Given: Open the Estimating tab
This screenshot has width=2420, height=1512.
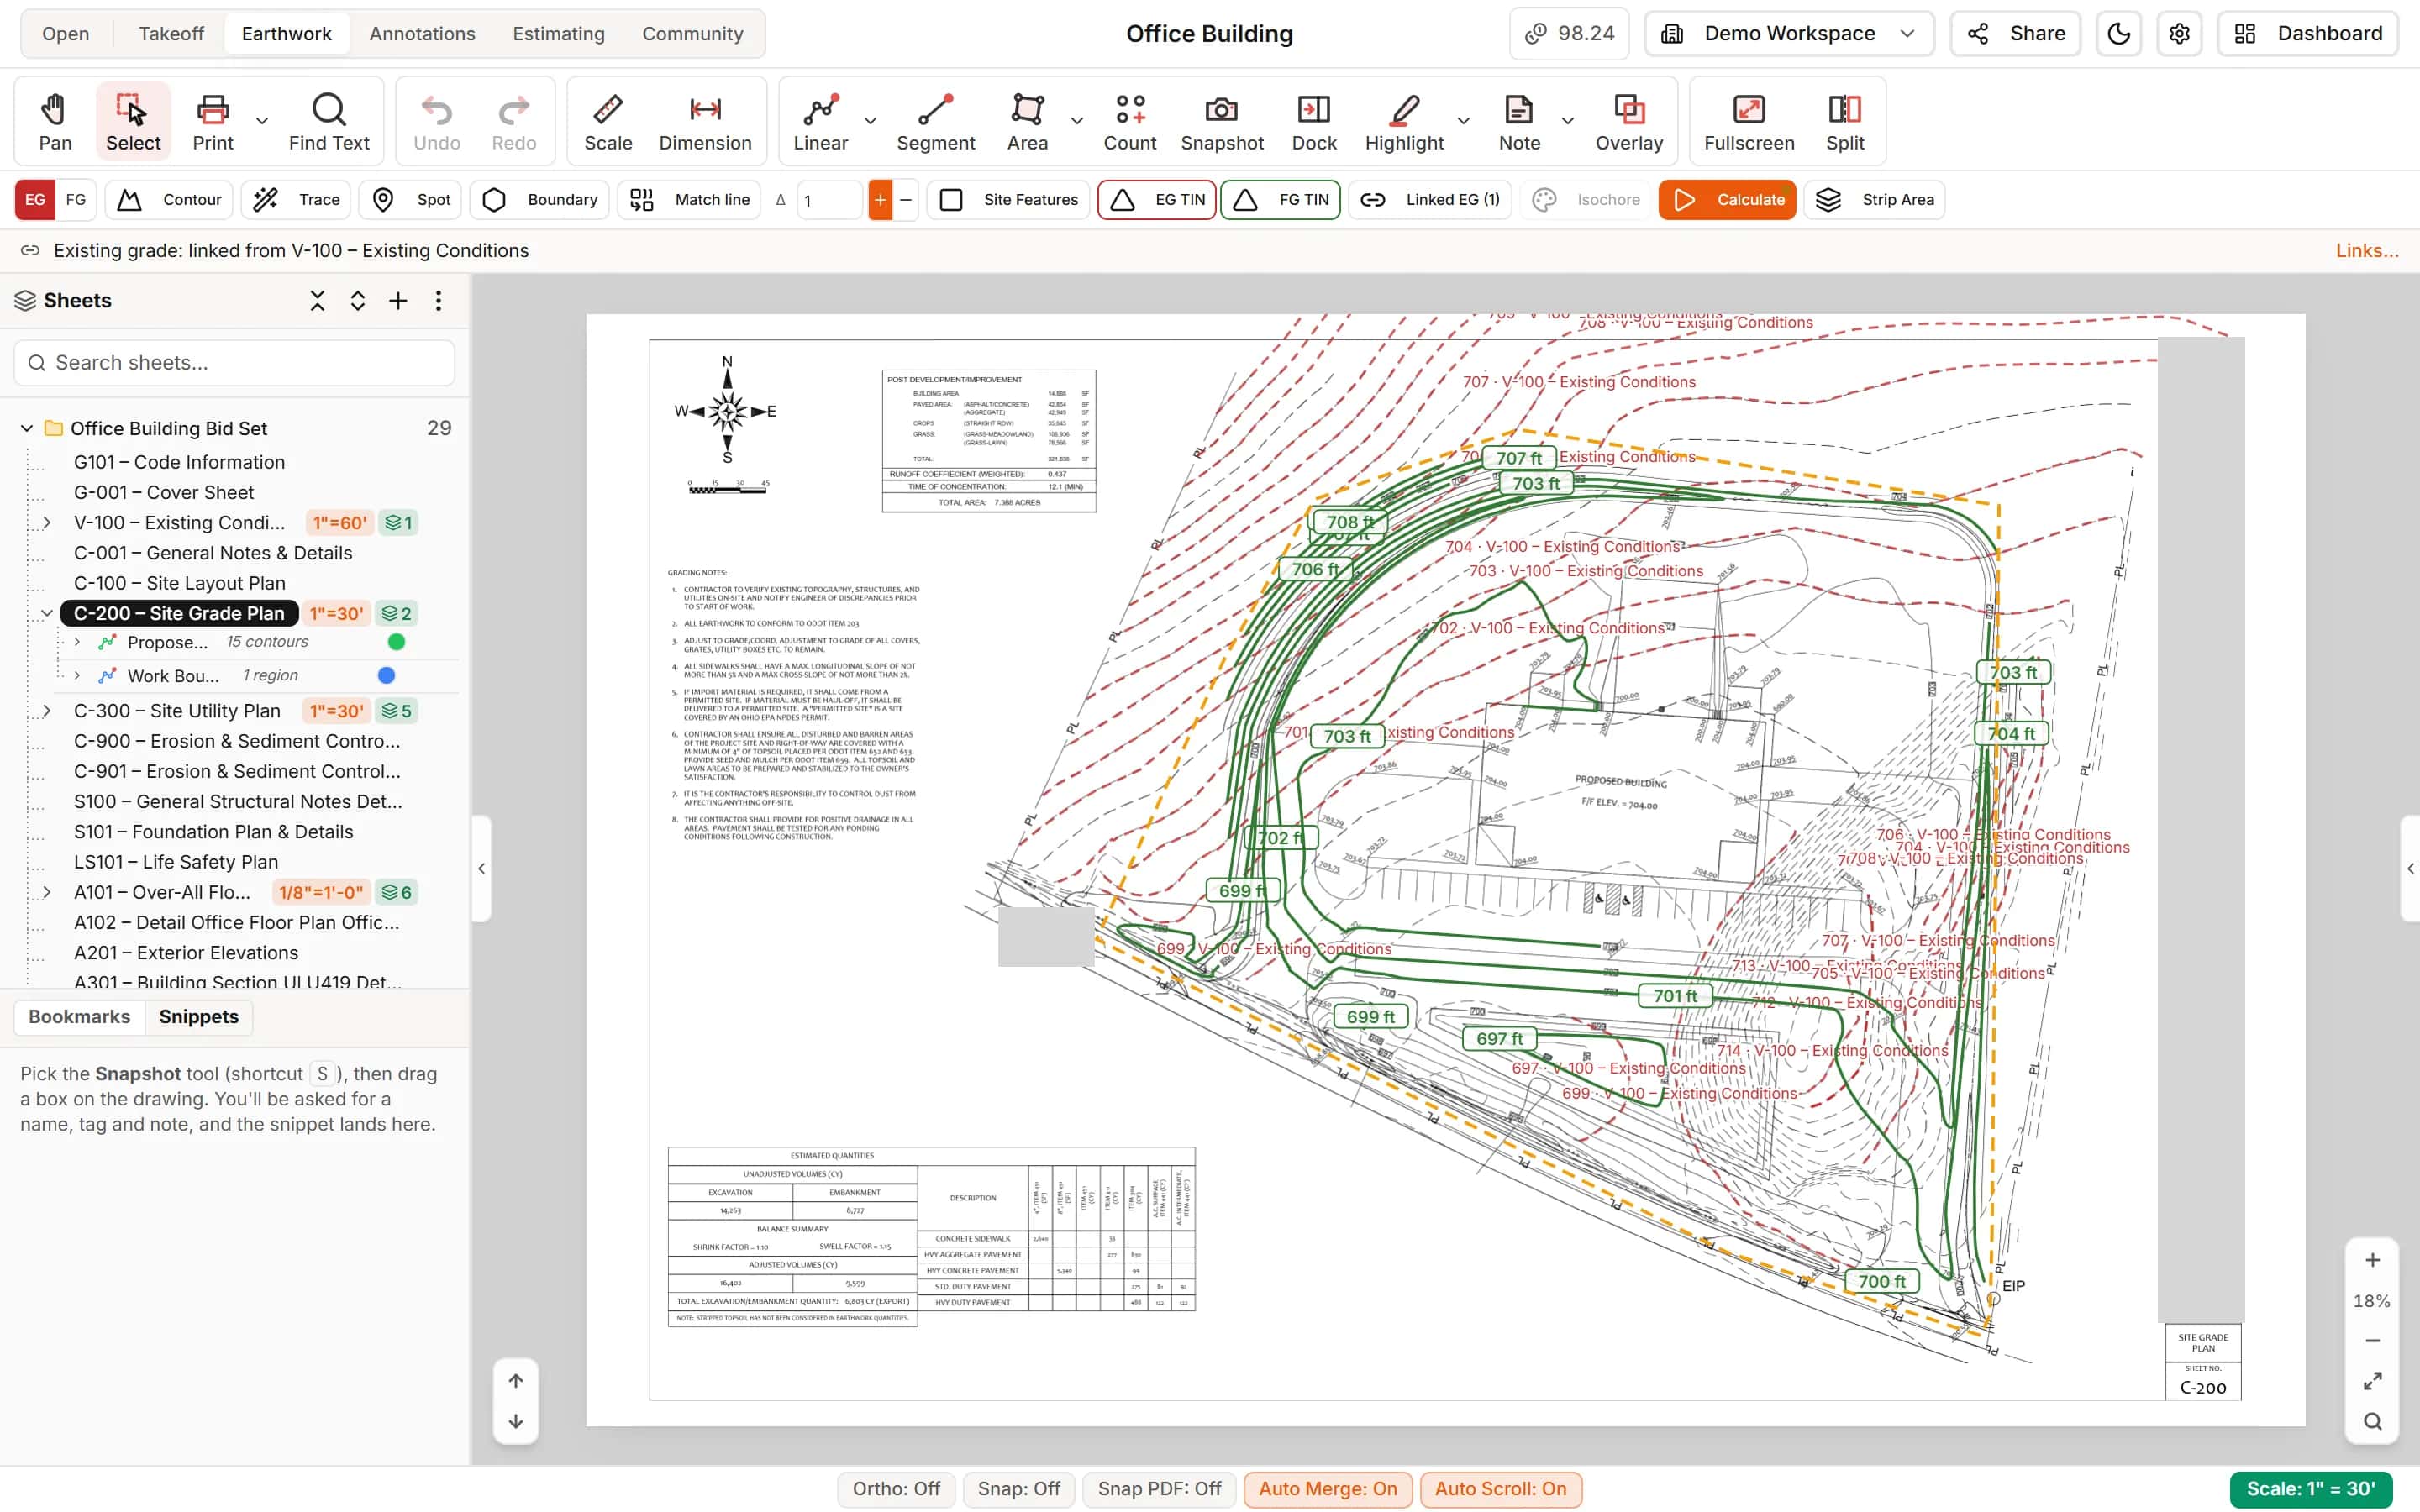Looking at the screenshot, I should tap(558, 34).
